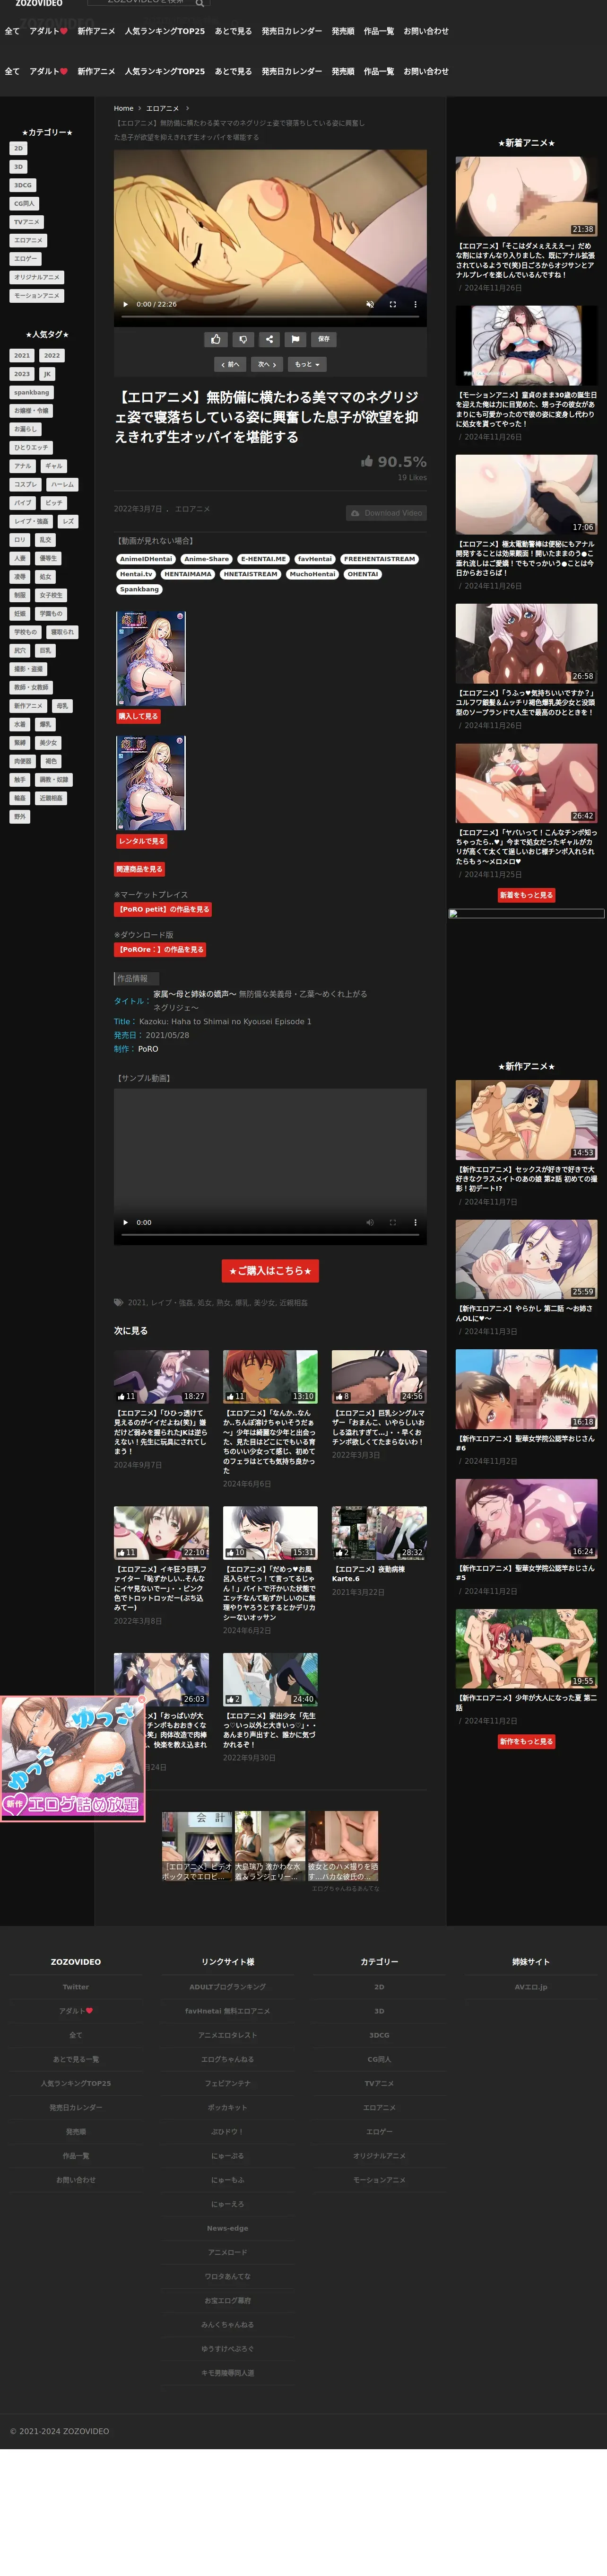Select the モーションアニメ category tag
This screenshot has width=607, height=2576.
pyautogui.click(x=37, y=295)
